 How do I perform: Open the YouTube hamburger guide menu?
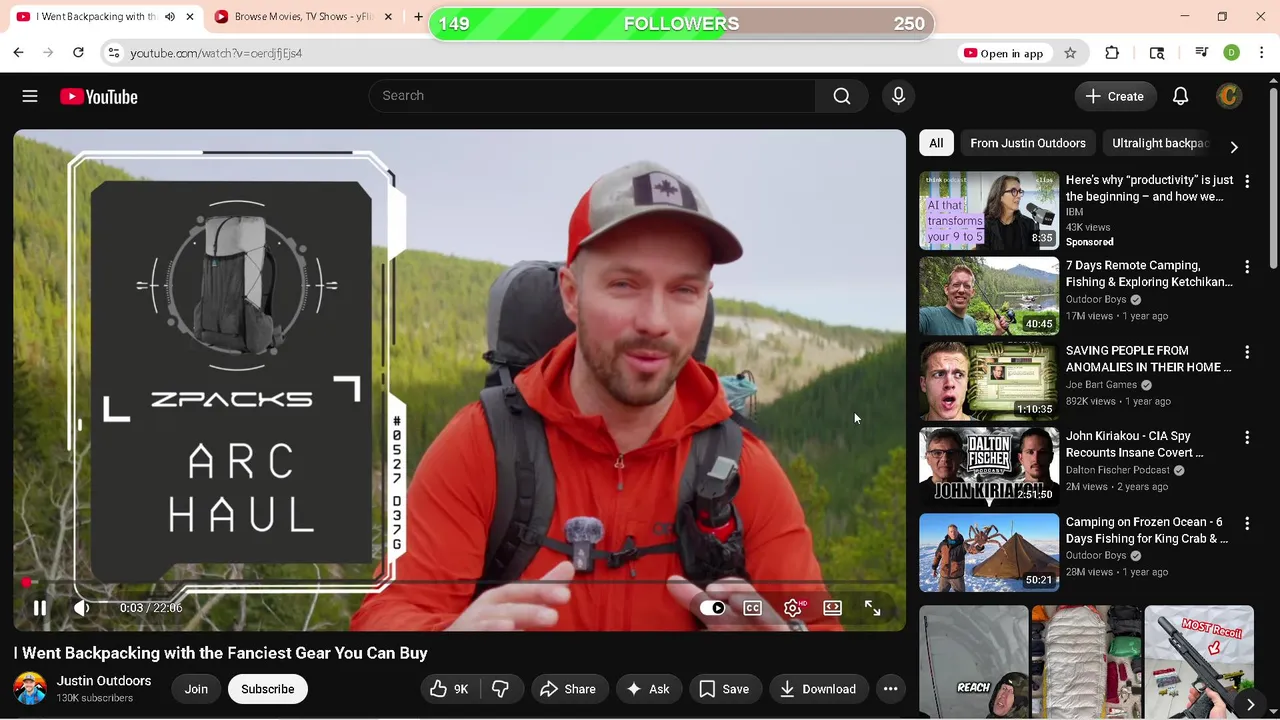tap(30, 96)
